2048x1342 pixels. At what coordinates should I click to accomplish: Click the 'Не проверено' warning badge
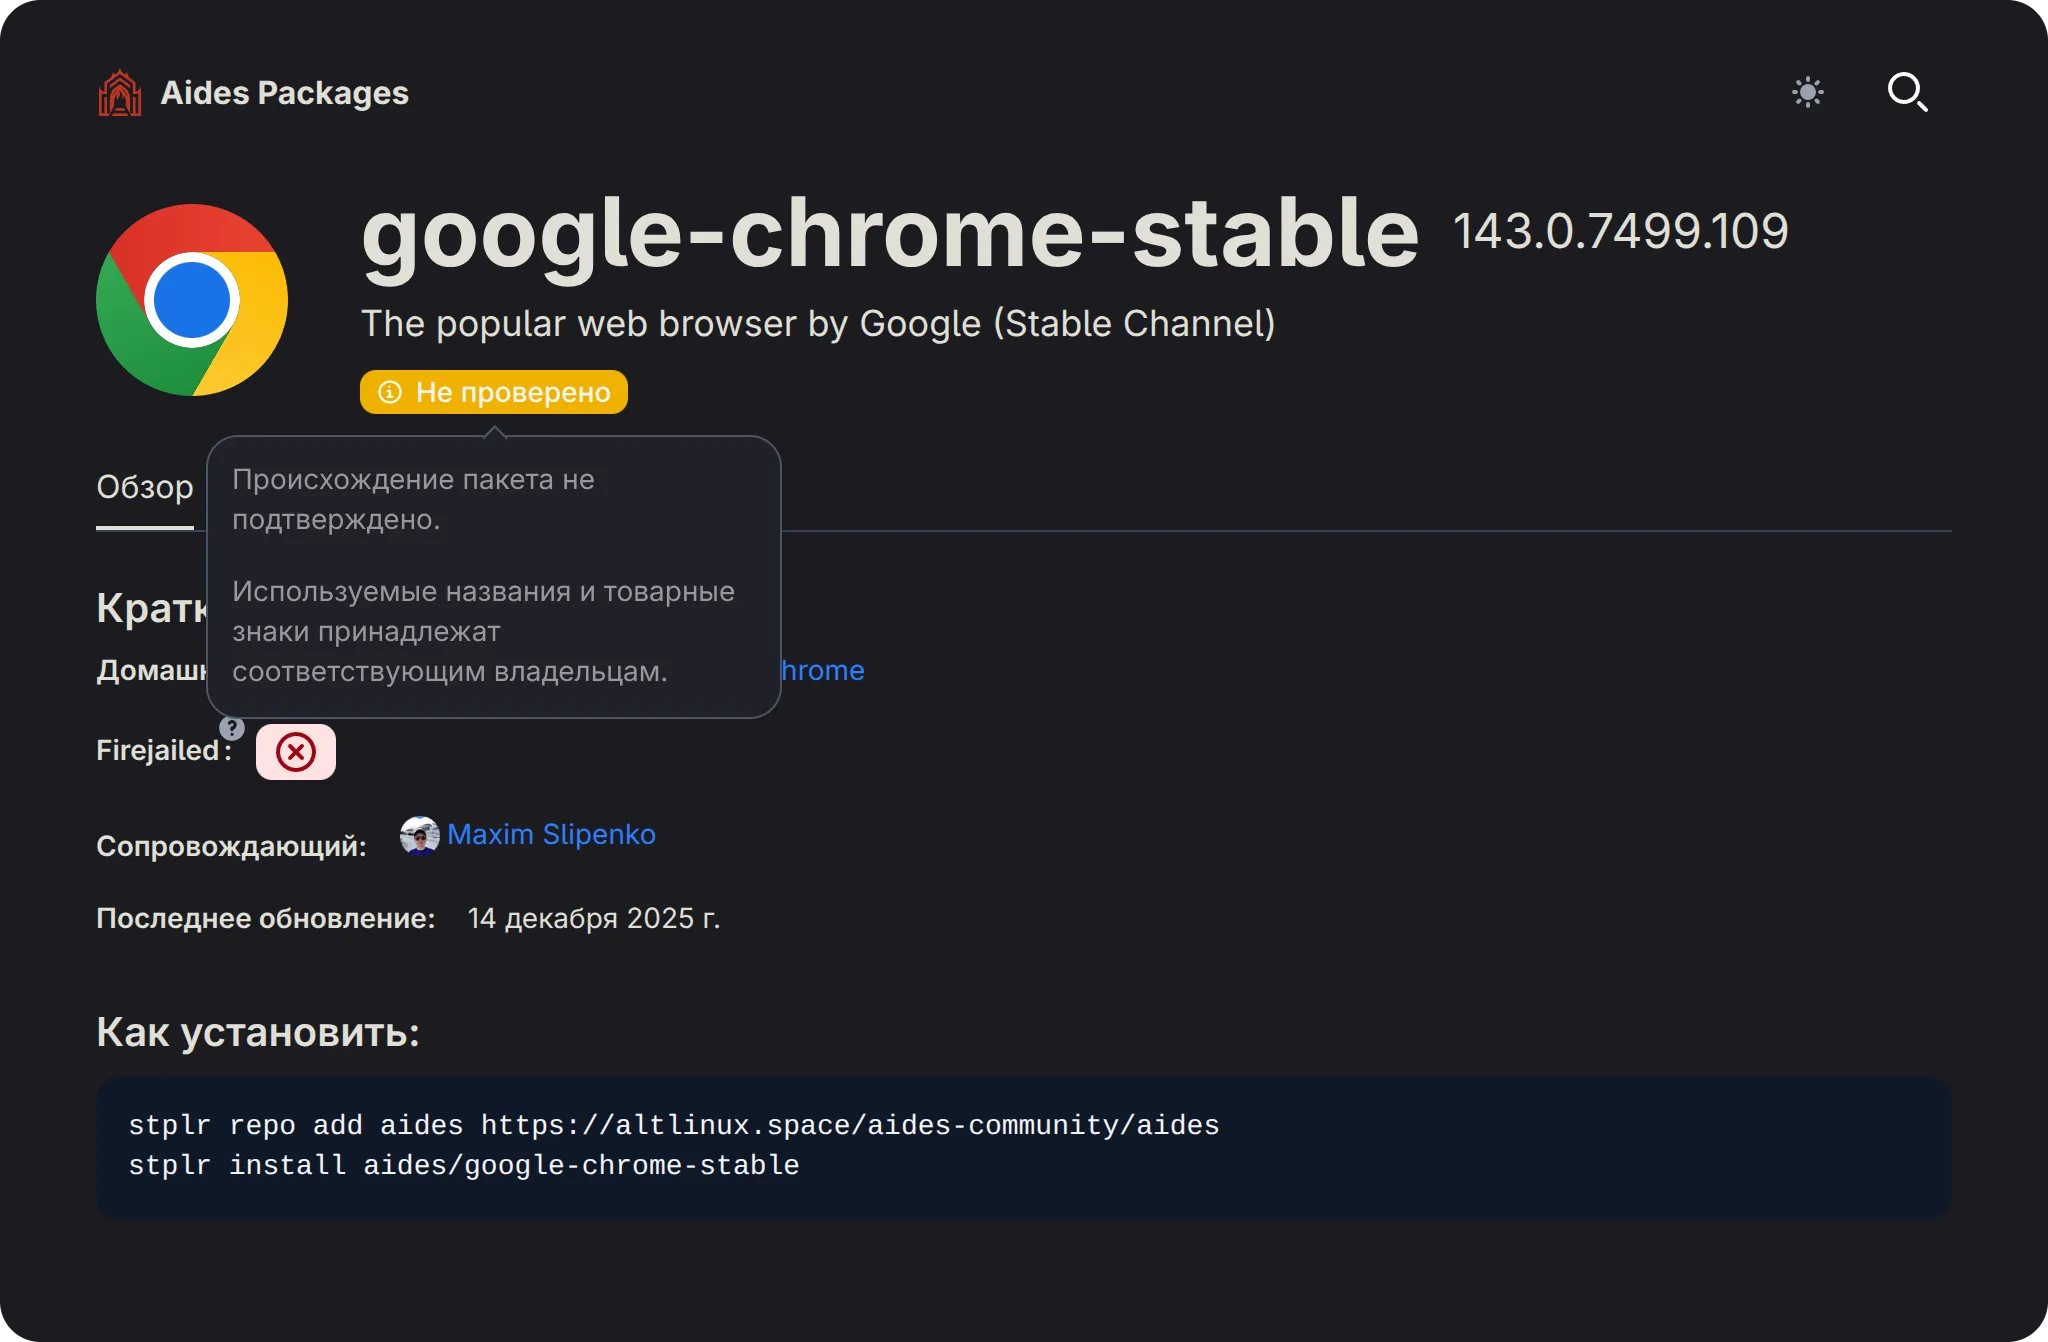[512, 392]
